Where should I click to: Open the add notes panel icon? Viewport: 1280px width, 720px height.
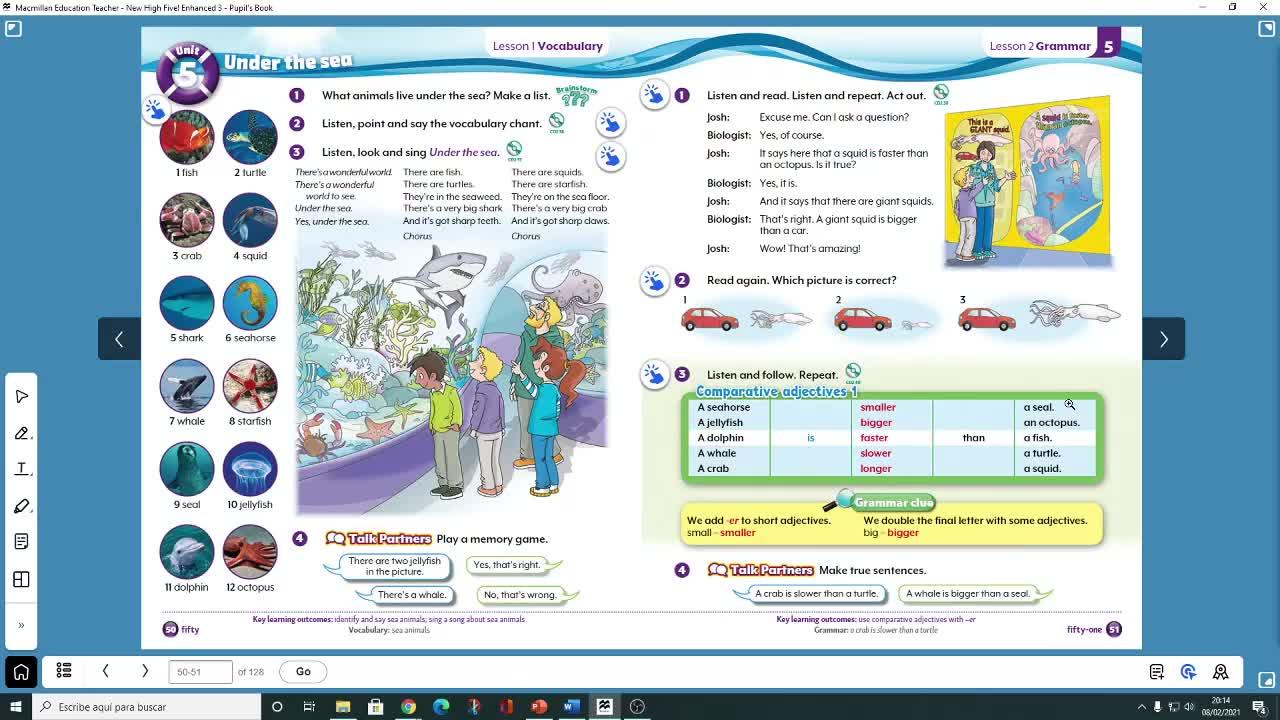(x=1157, y=672)
